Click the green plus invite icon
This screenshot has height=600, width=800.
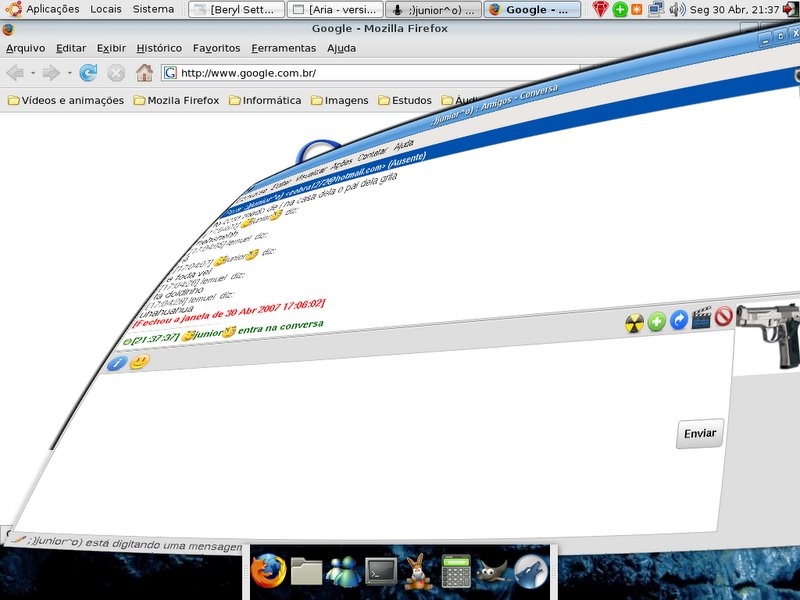pyautogui.click(x=657, y=321)
